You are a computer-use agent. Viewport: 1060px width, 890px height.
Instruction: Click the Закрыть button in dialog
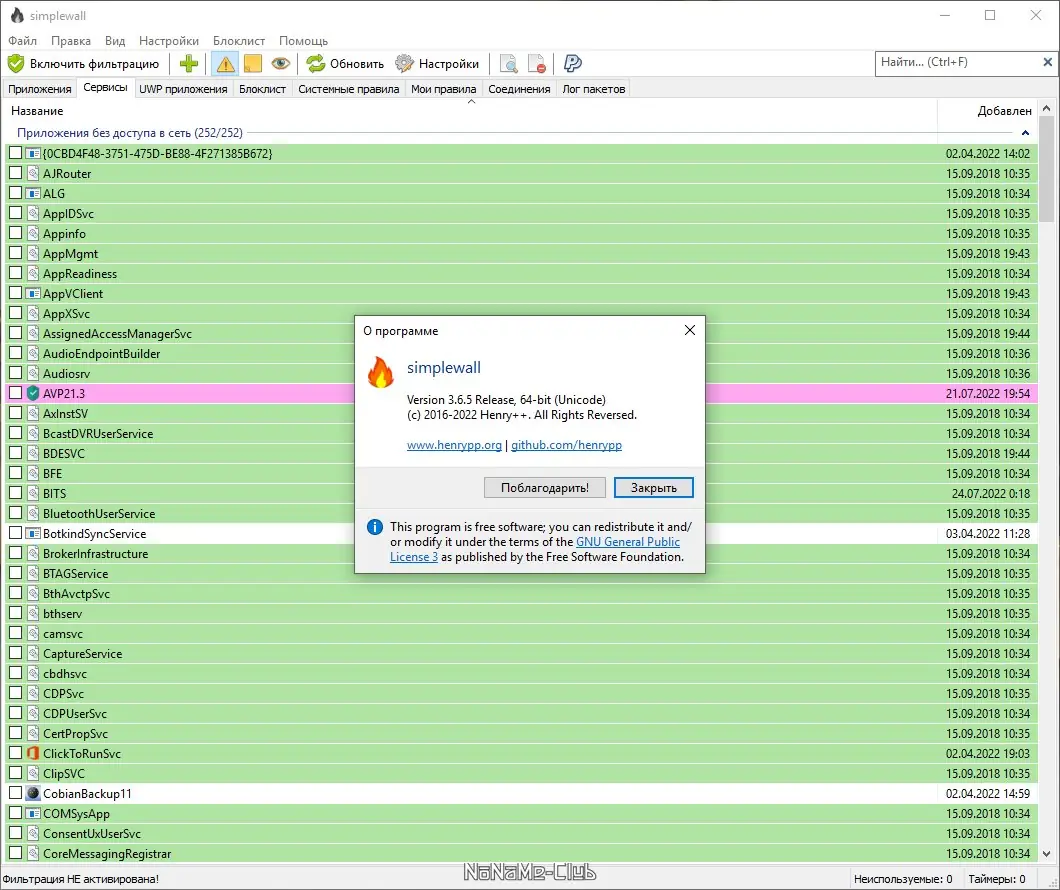pyautogui.click(x=654, y=487)
